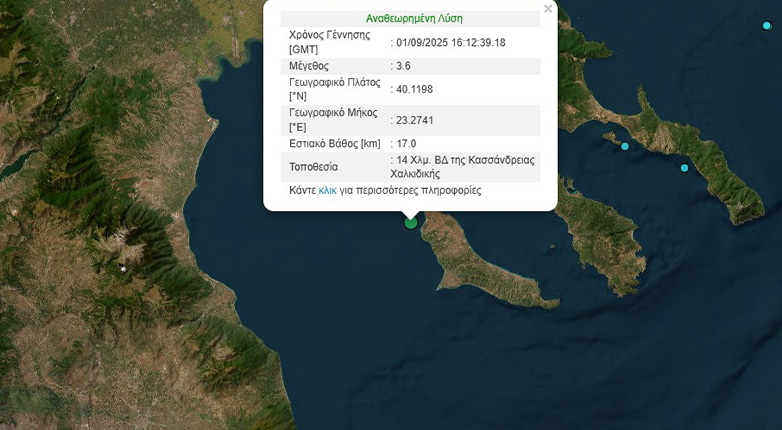Select the cyan marker off the Sithonia coast
782x430 pixels.
click(684, 168)
